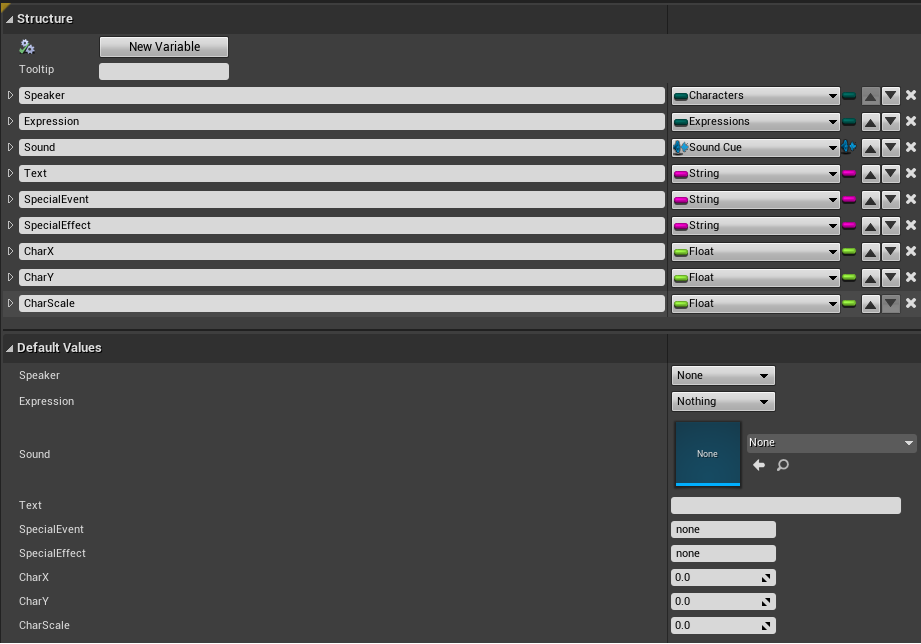The image size is (921, 644).
Task: Delete the SpecialEvent variable
Action: point(911,199)
